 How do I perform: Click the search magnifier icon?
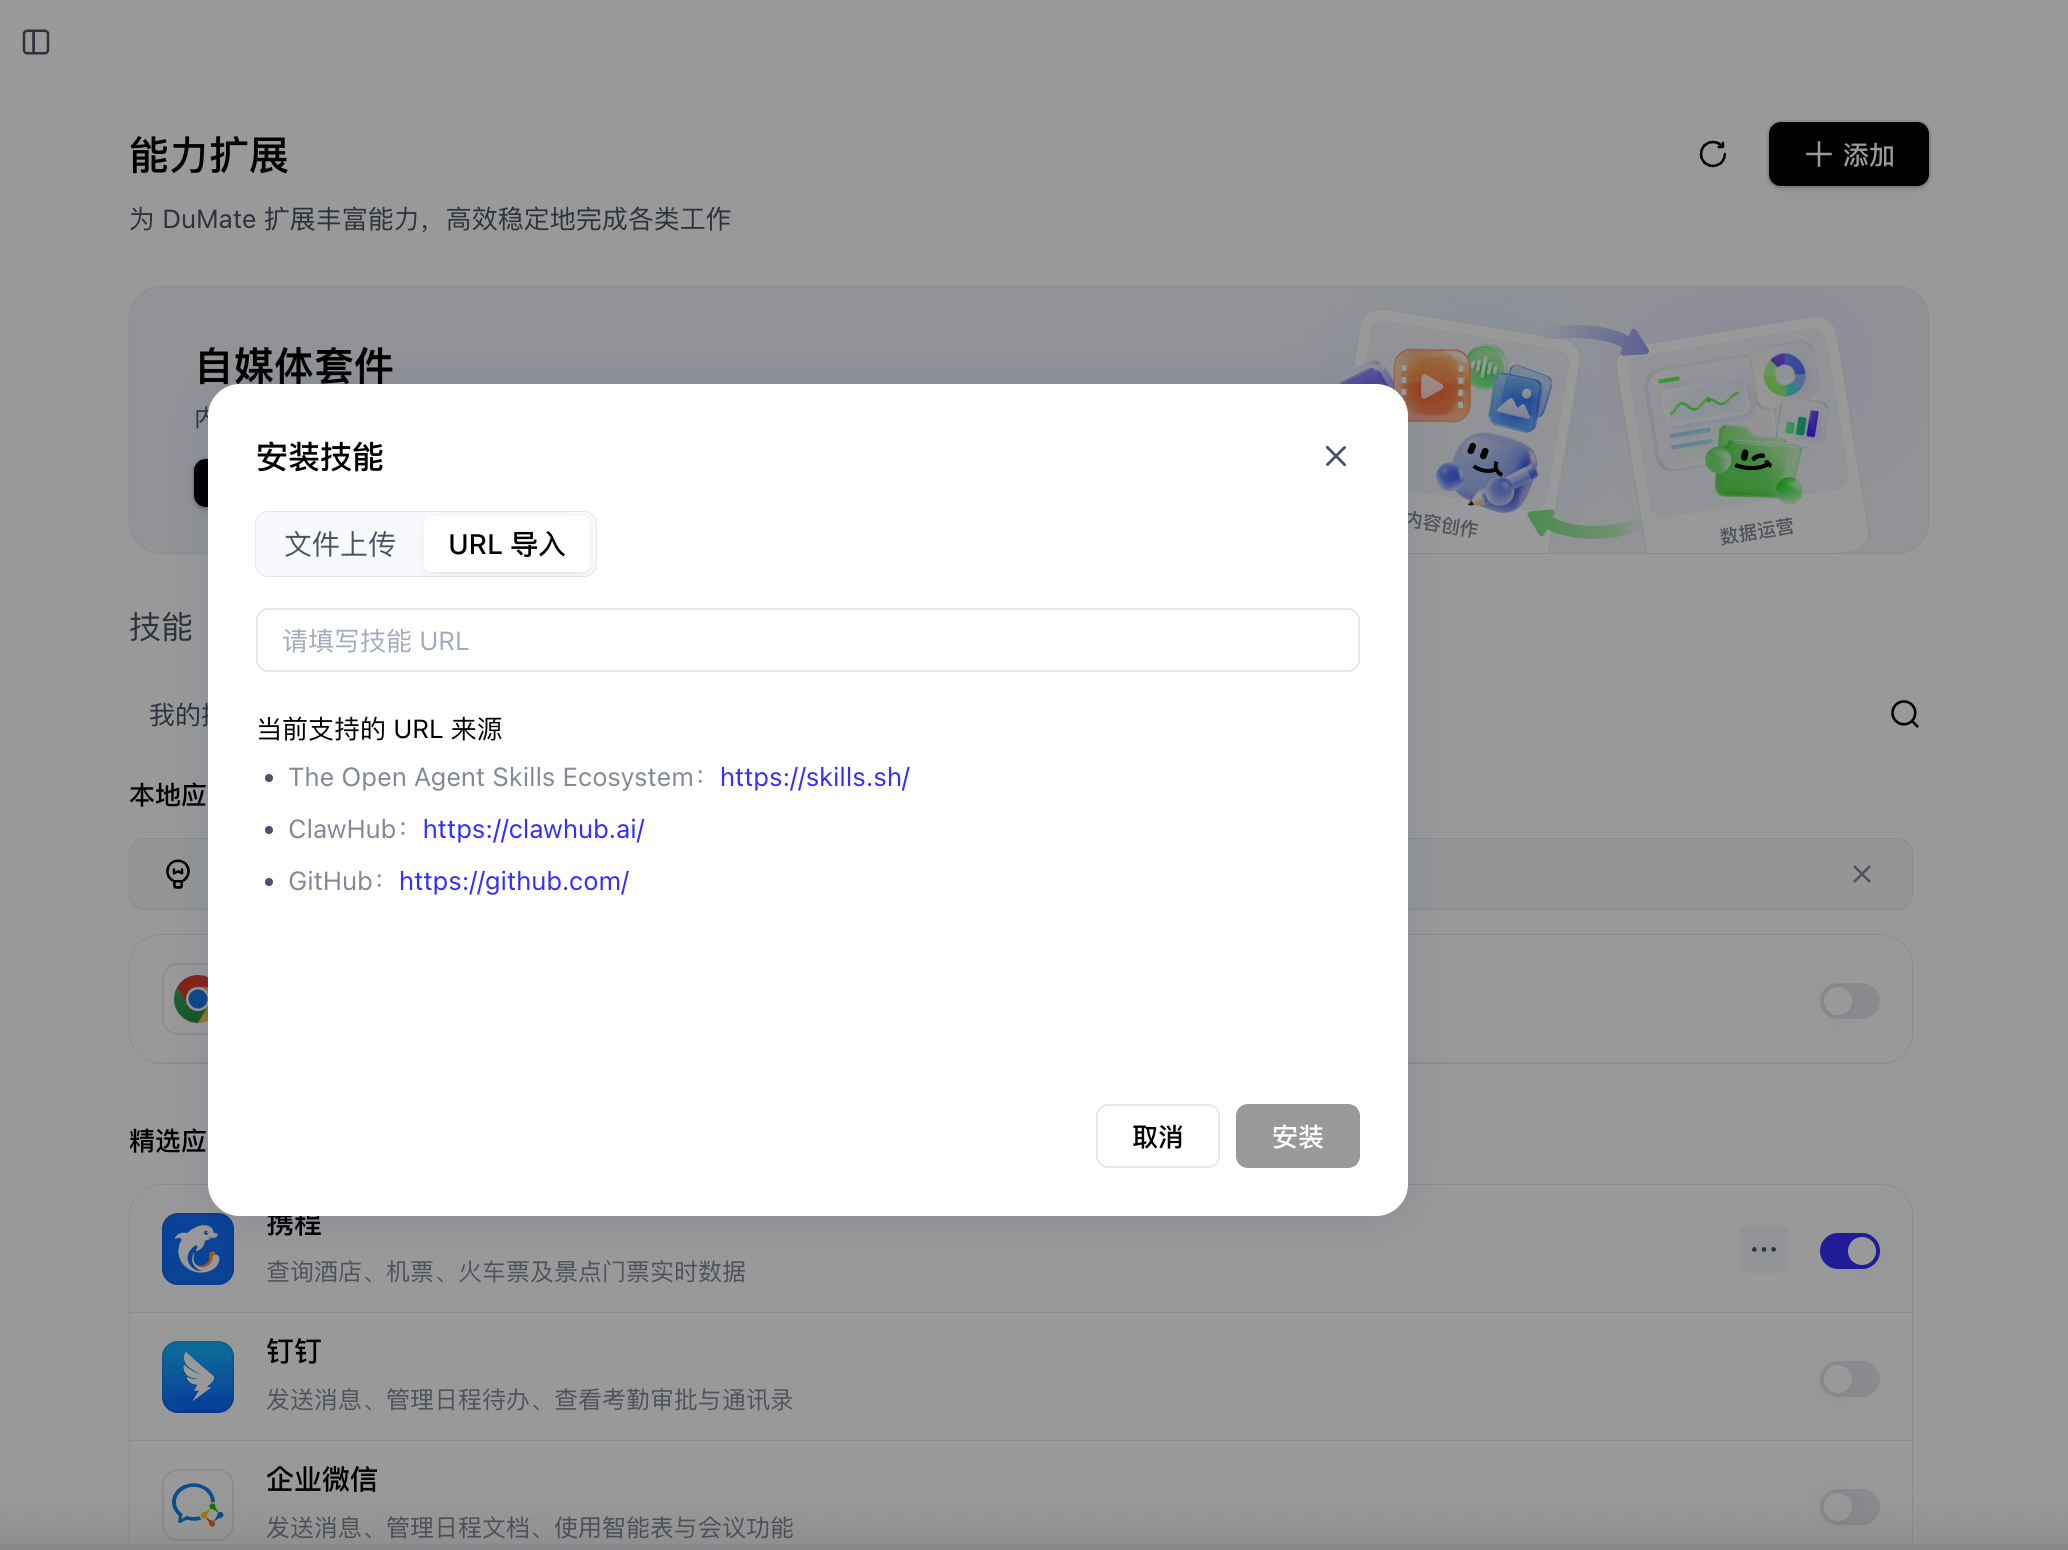[x=1904, y=714]
